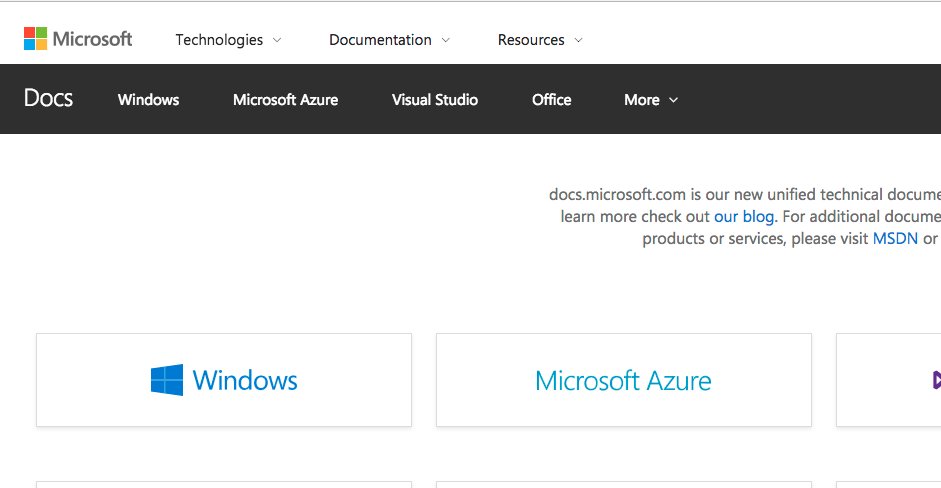Screen dimensions: 941x488
Task: Click the Microsoft wordmark in header
Action: pos(92,39)
